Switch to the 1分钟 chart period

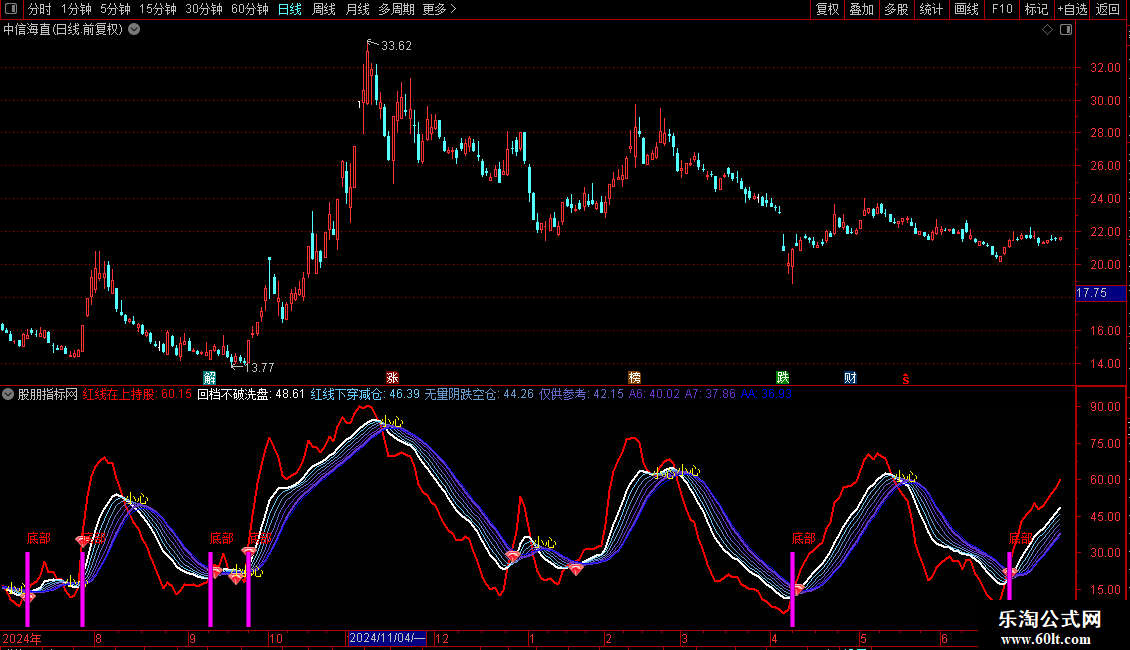click(76, 9)
